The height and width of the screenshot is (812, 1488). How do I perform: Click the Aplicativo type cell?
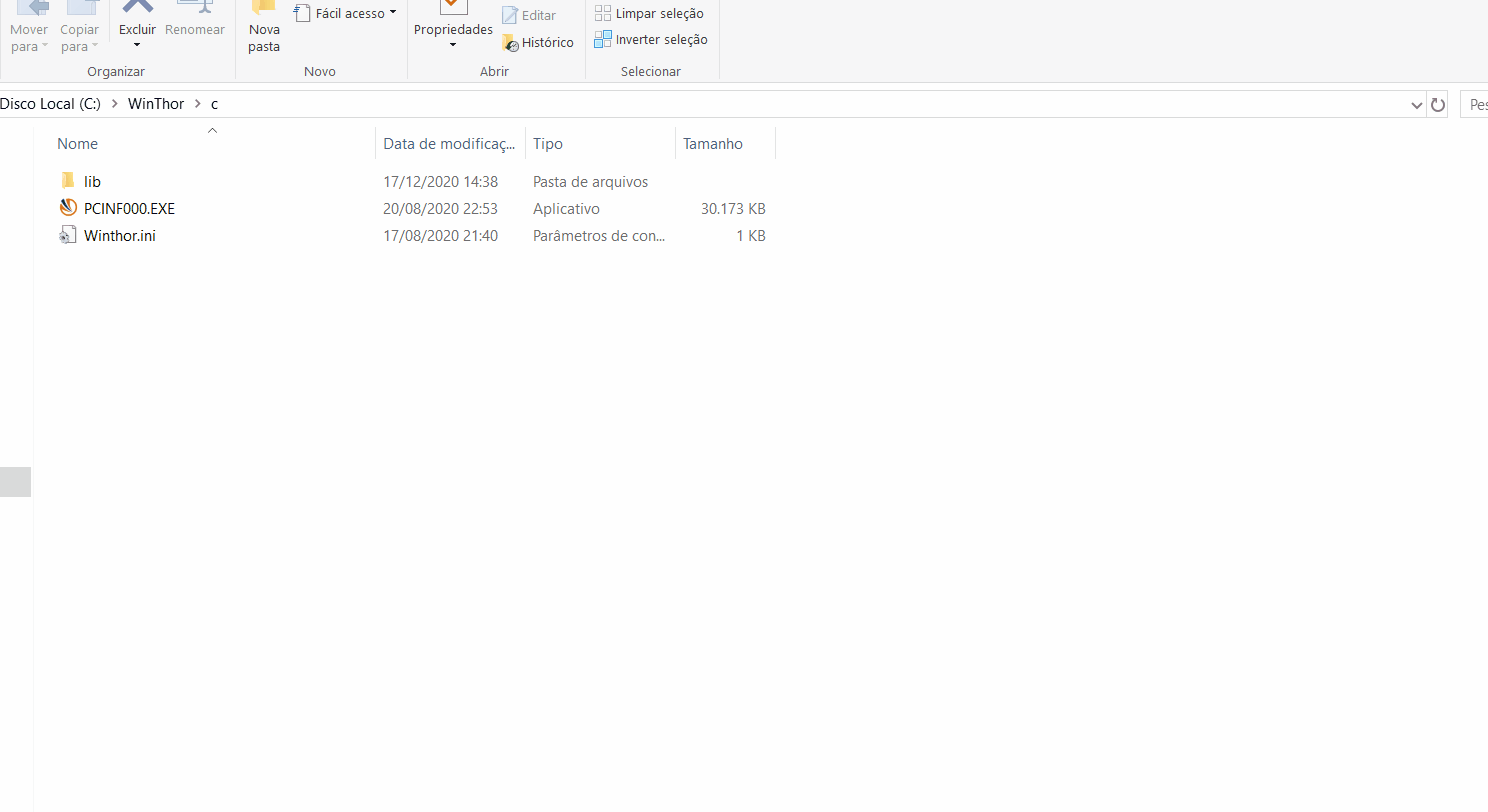click(x=566, y=209)
